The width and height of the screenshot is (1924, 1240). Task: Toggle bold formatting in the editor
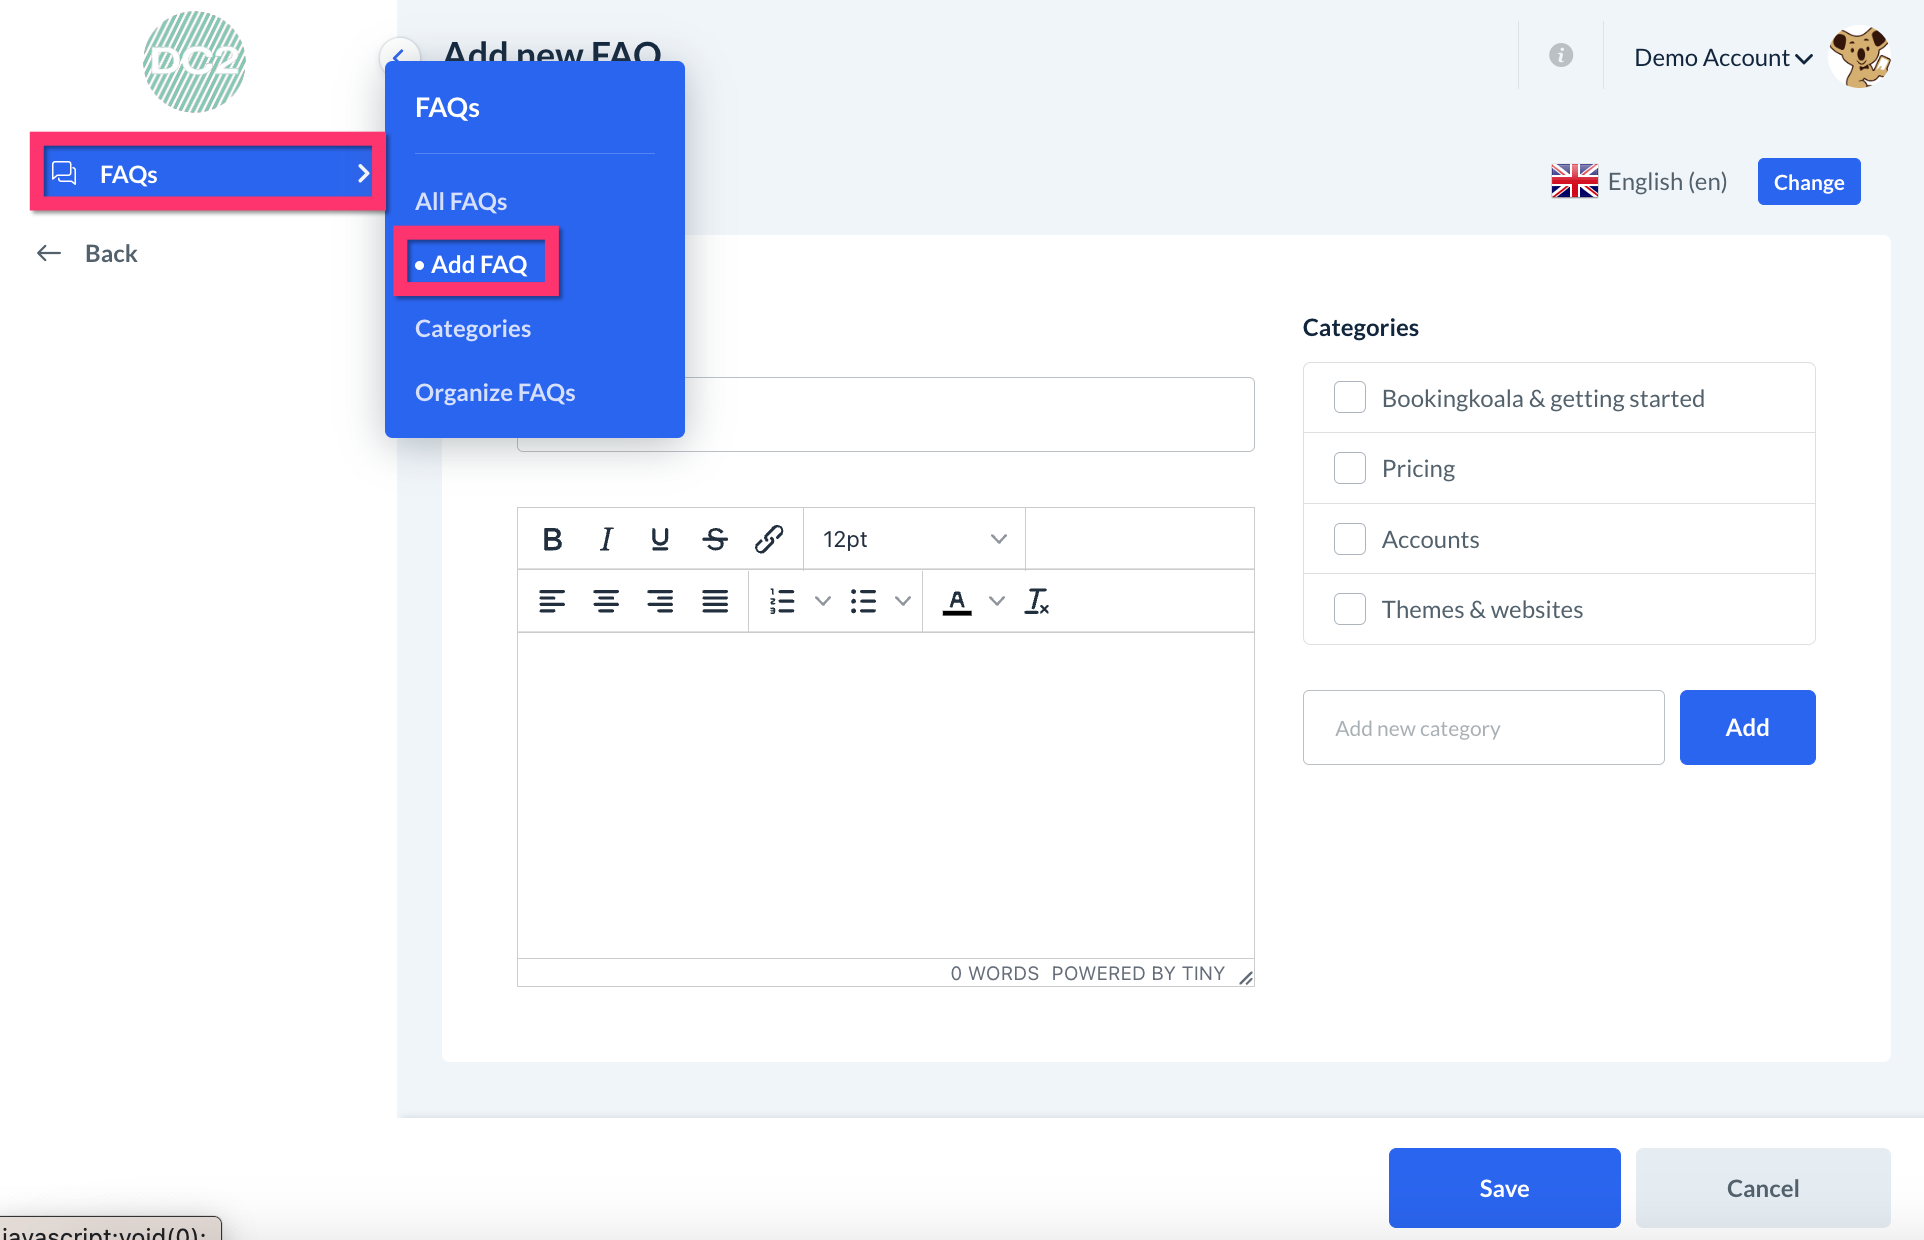(x=552, y=540)
